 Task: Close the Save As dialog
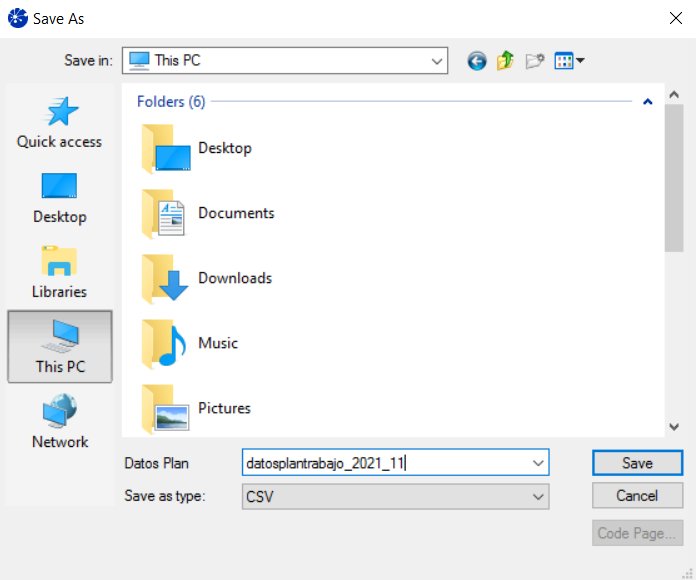tap(676, 18)
